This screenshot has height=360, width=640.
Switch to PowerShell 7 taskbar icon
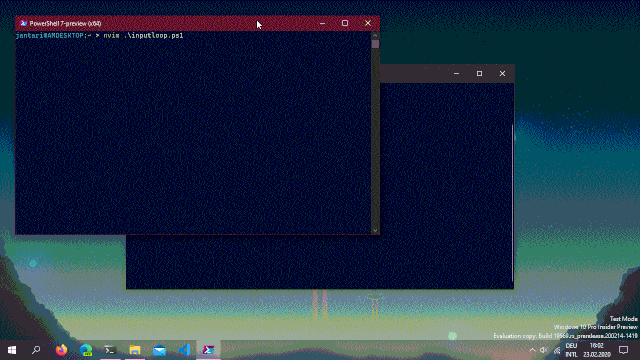tap(209, 350)
